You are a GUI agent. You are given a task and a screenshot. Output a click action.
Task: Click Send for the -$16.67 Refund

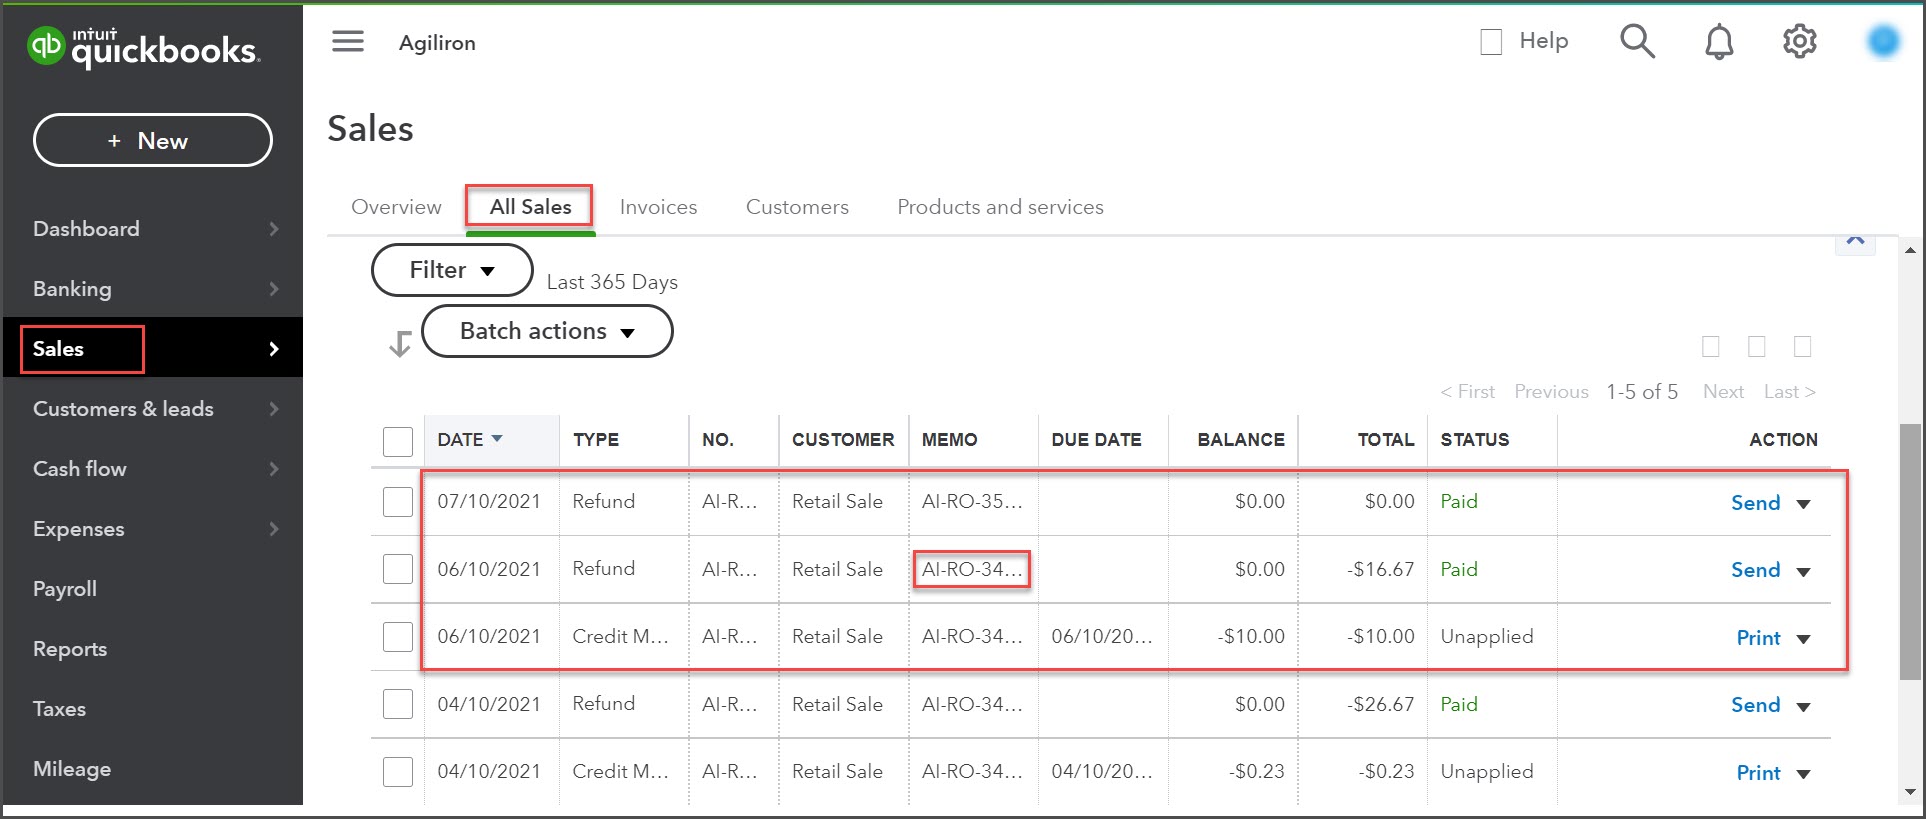pos(1755,570)
